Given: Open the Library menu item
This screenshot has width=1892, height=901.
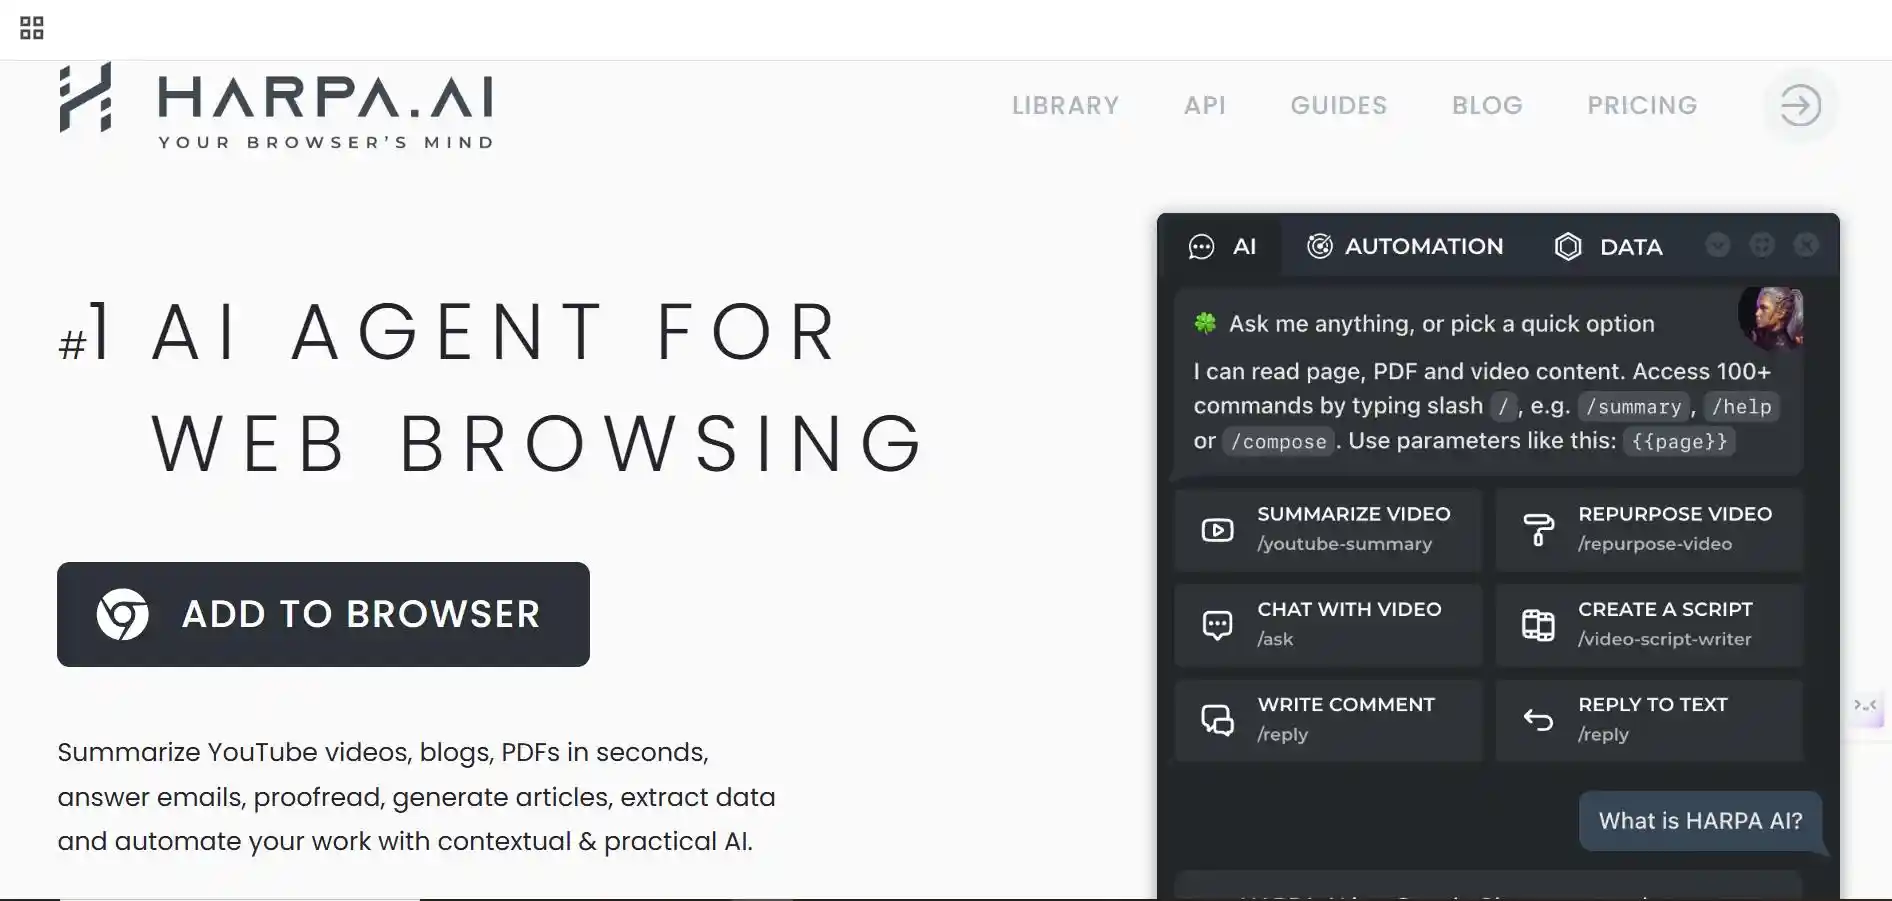Looking at the screenshot, I should click(1065, 105).
